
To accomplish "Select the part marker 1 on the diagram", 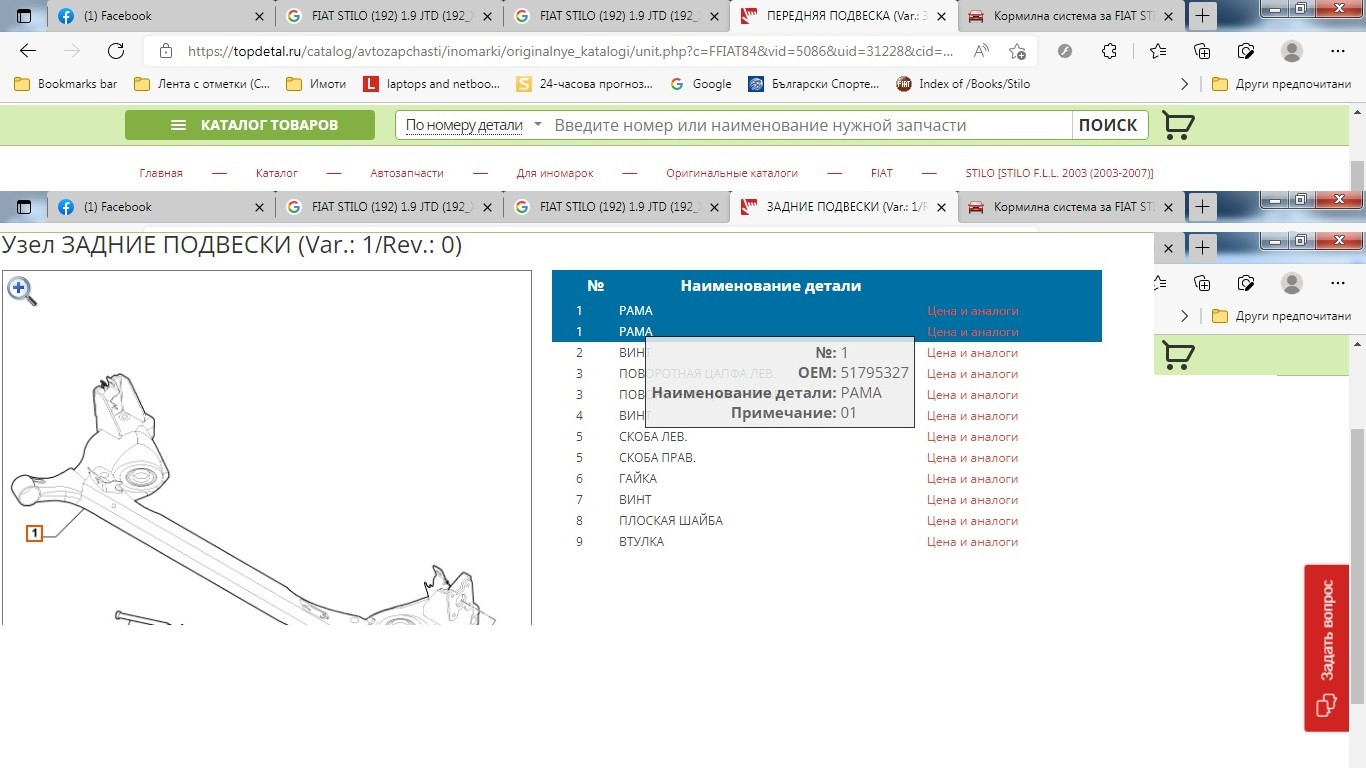I will [x=34, y=533].
